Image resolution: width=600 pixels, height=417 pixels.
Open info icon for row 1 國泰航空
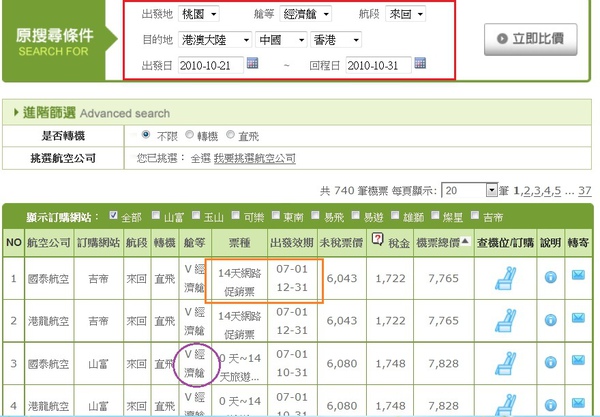[551, 277]
